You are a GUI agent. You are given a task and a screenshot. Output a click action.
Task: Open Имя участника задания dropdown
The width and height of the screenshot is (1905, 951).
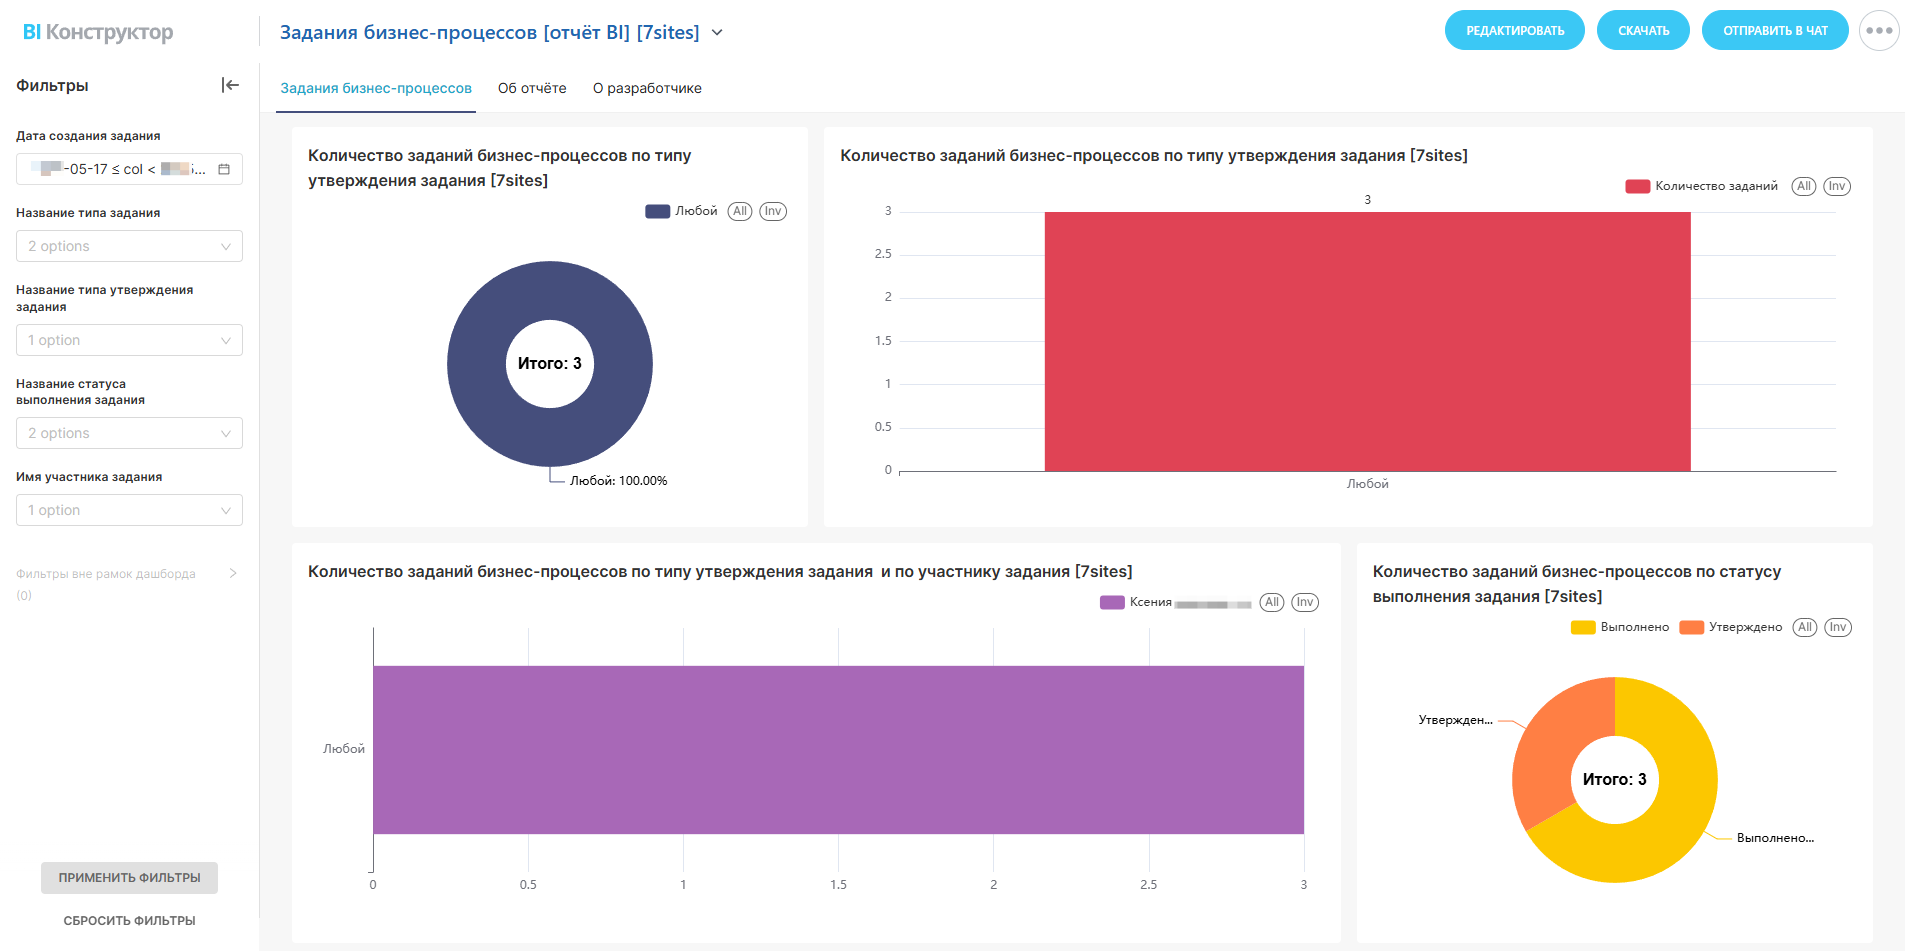[x=129, y=510]
